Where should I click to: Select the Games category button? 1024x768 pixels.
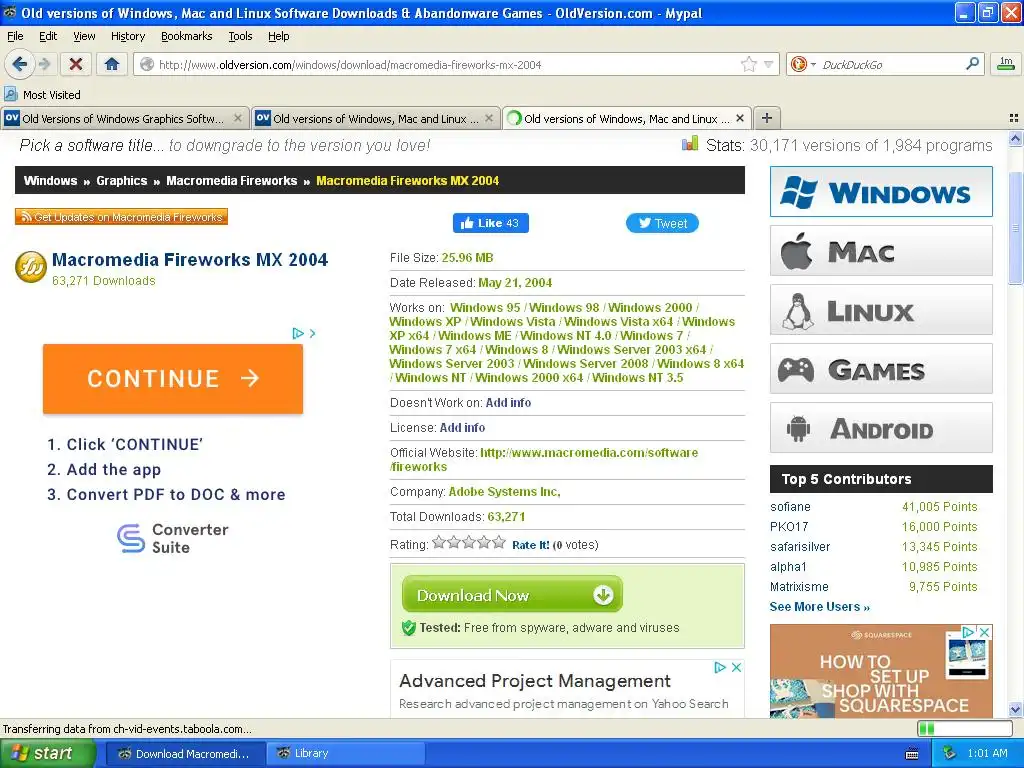pos(881,368)
